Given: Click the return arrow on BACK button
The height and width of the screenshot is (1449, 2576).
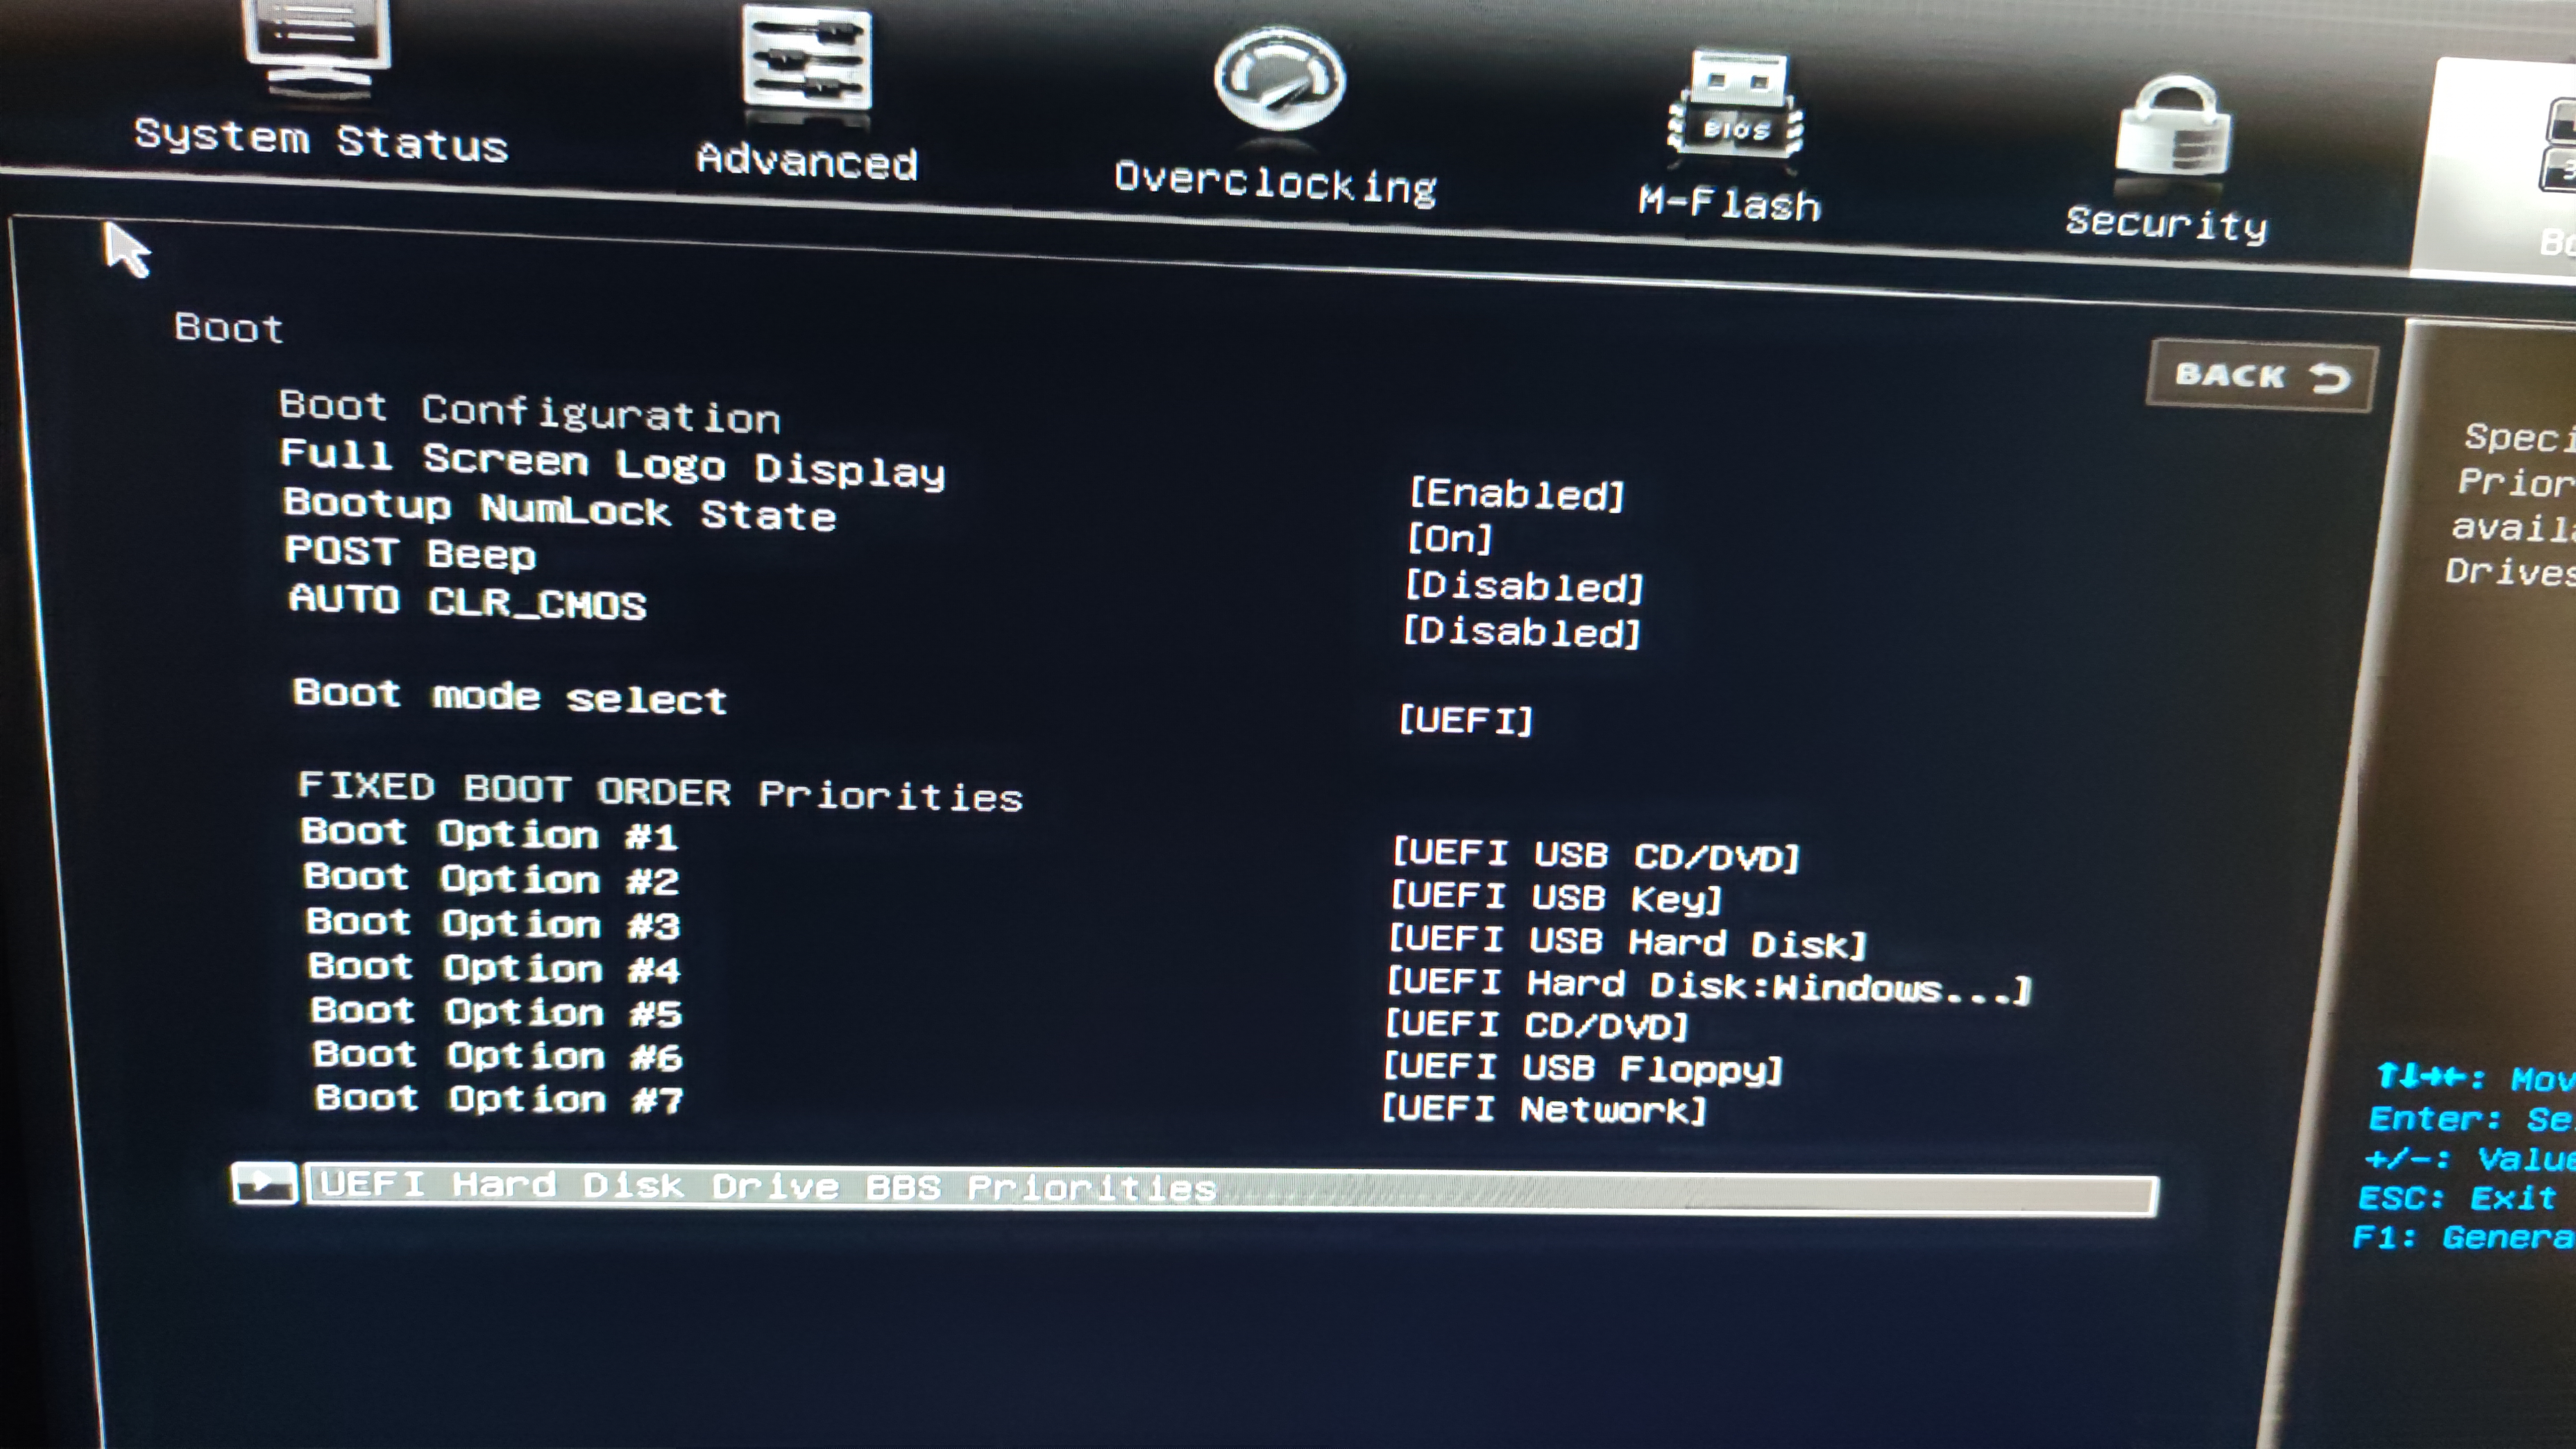Looking at the screenshot, I should 2330,378.
